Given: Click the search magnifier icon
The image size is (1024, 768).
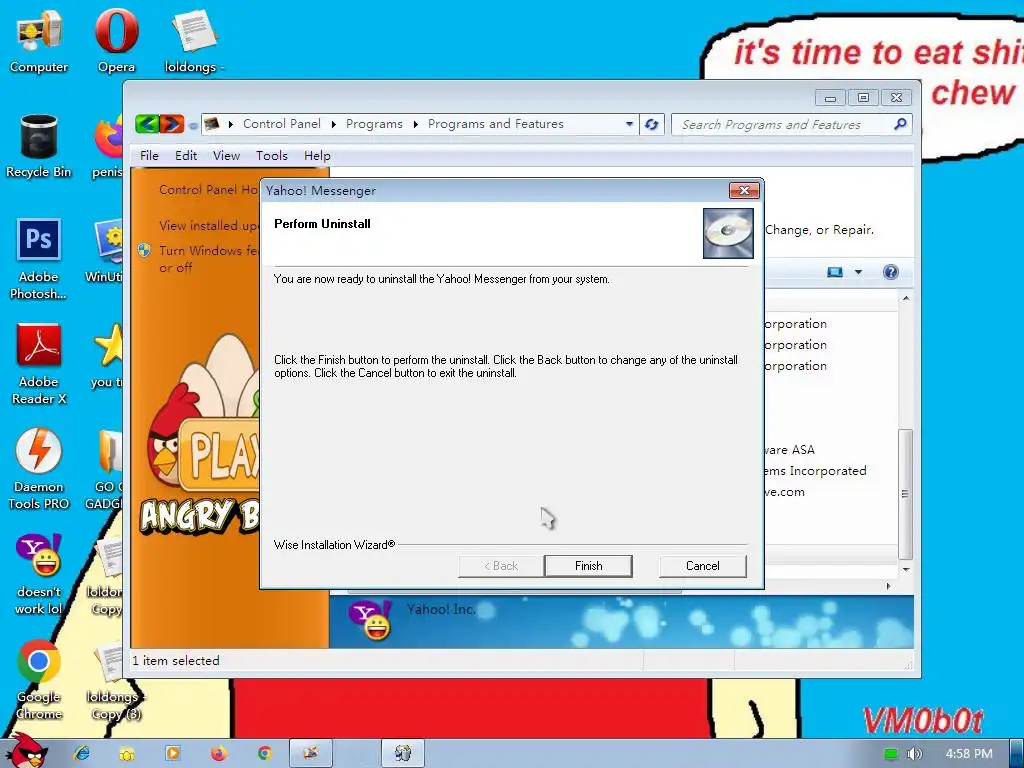Looking at the screenshot, I should coord(900,123).
